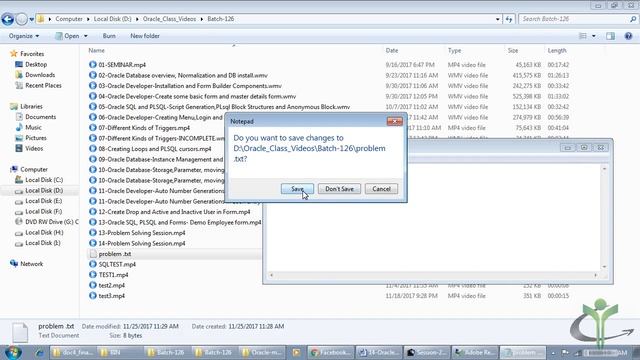Toggle the preview pane
The width and height of the screenshot is (640, 360).
coord(610,36)
